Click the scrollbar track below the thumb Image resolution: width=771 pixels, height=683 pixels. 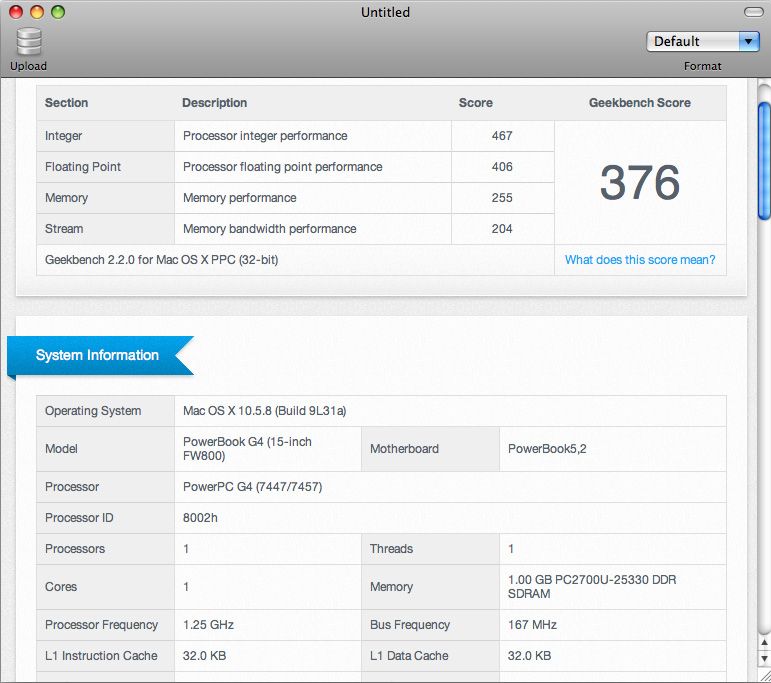coord(763,450)
